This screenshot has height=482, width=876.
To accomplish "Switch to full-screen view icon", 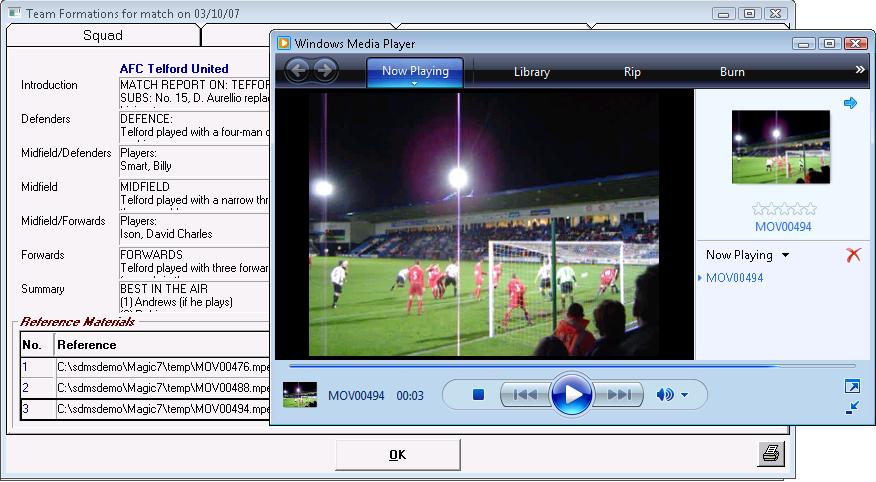I will click(x=853, y=386).
